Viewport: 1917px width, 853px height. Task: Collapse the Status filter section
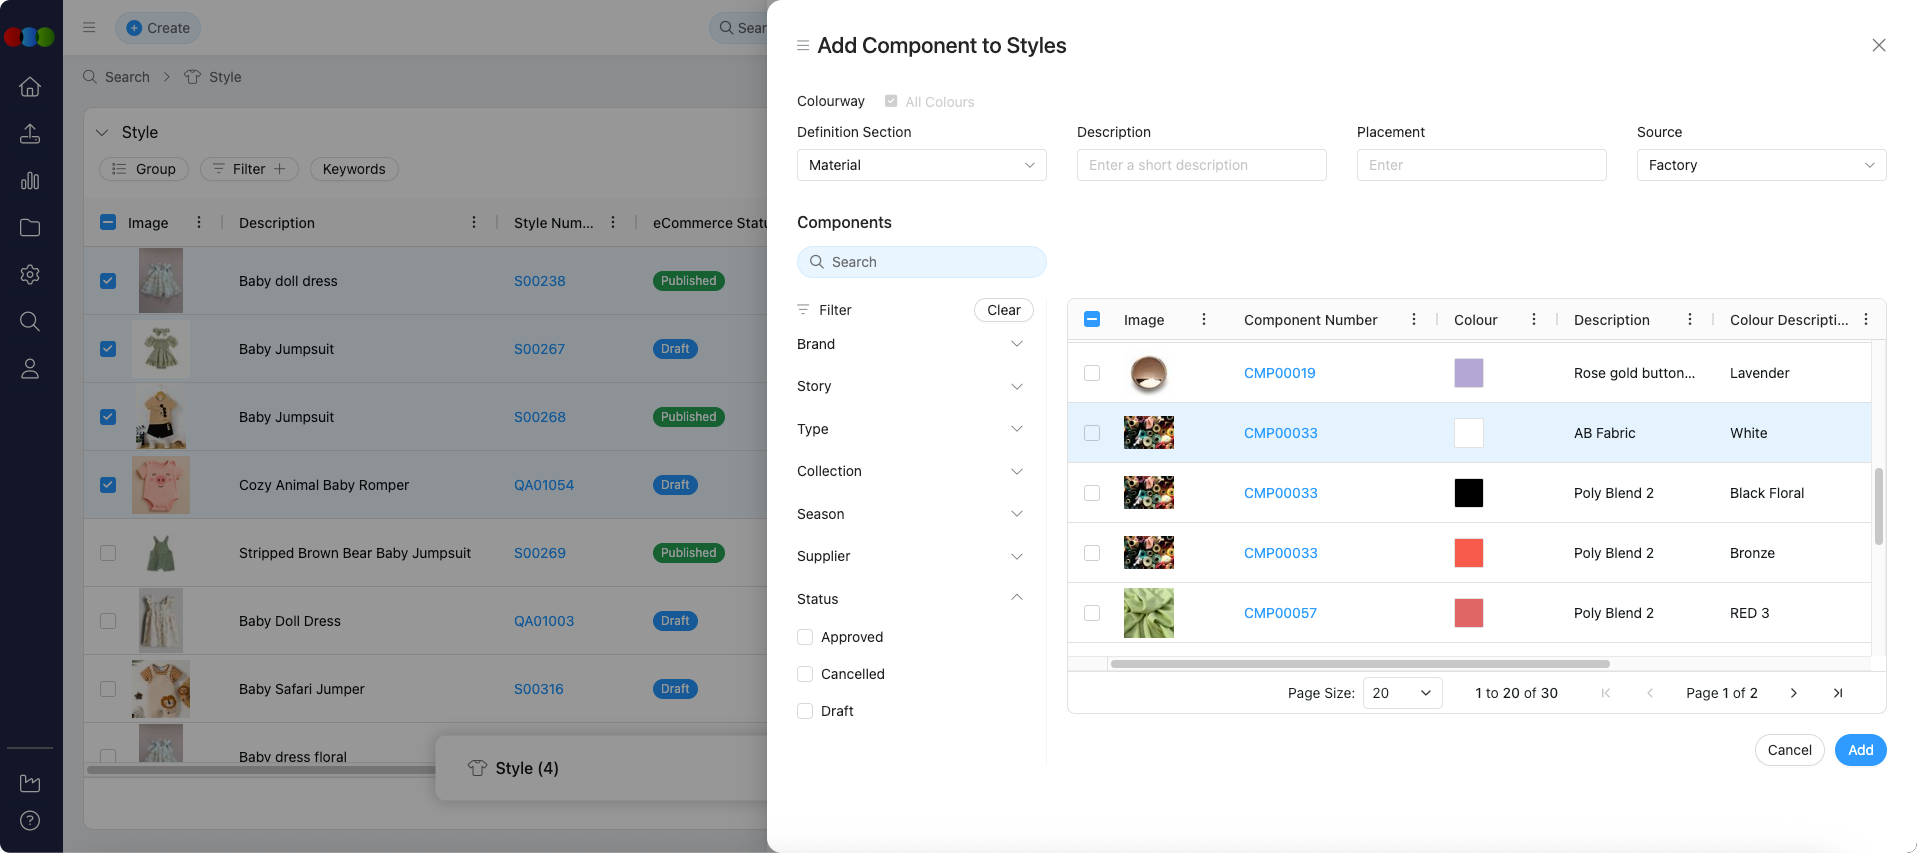coord(1016,598)
